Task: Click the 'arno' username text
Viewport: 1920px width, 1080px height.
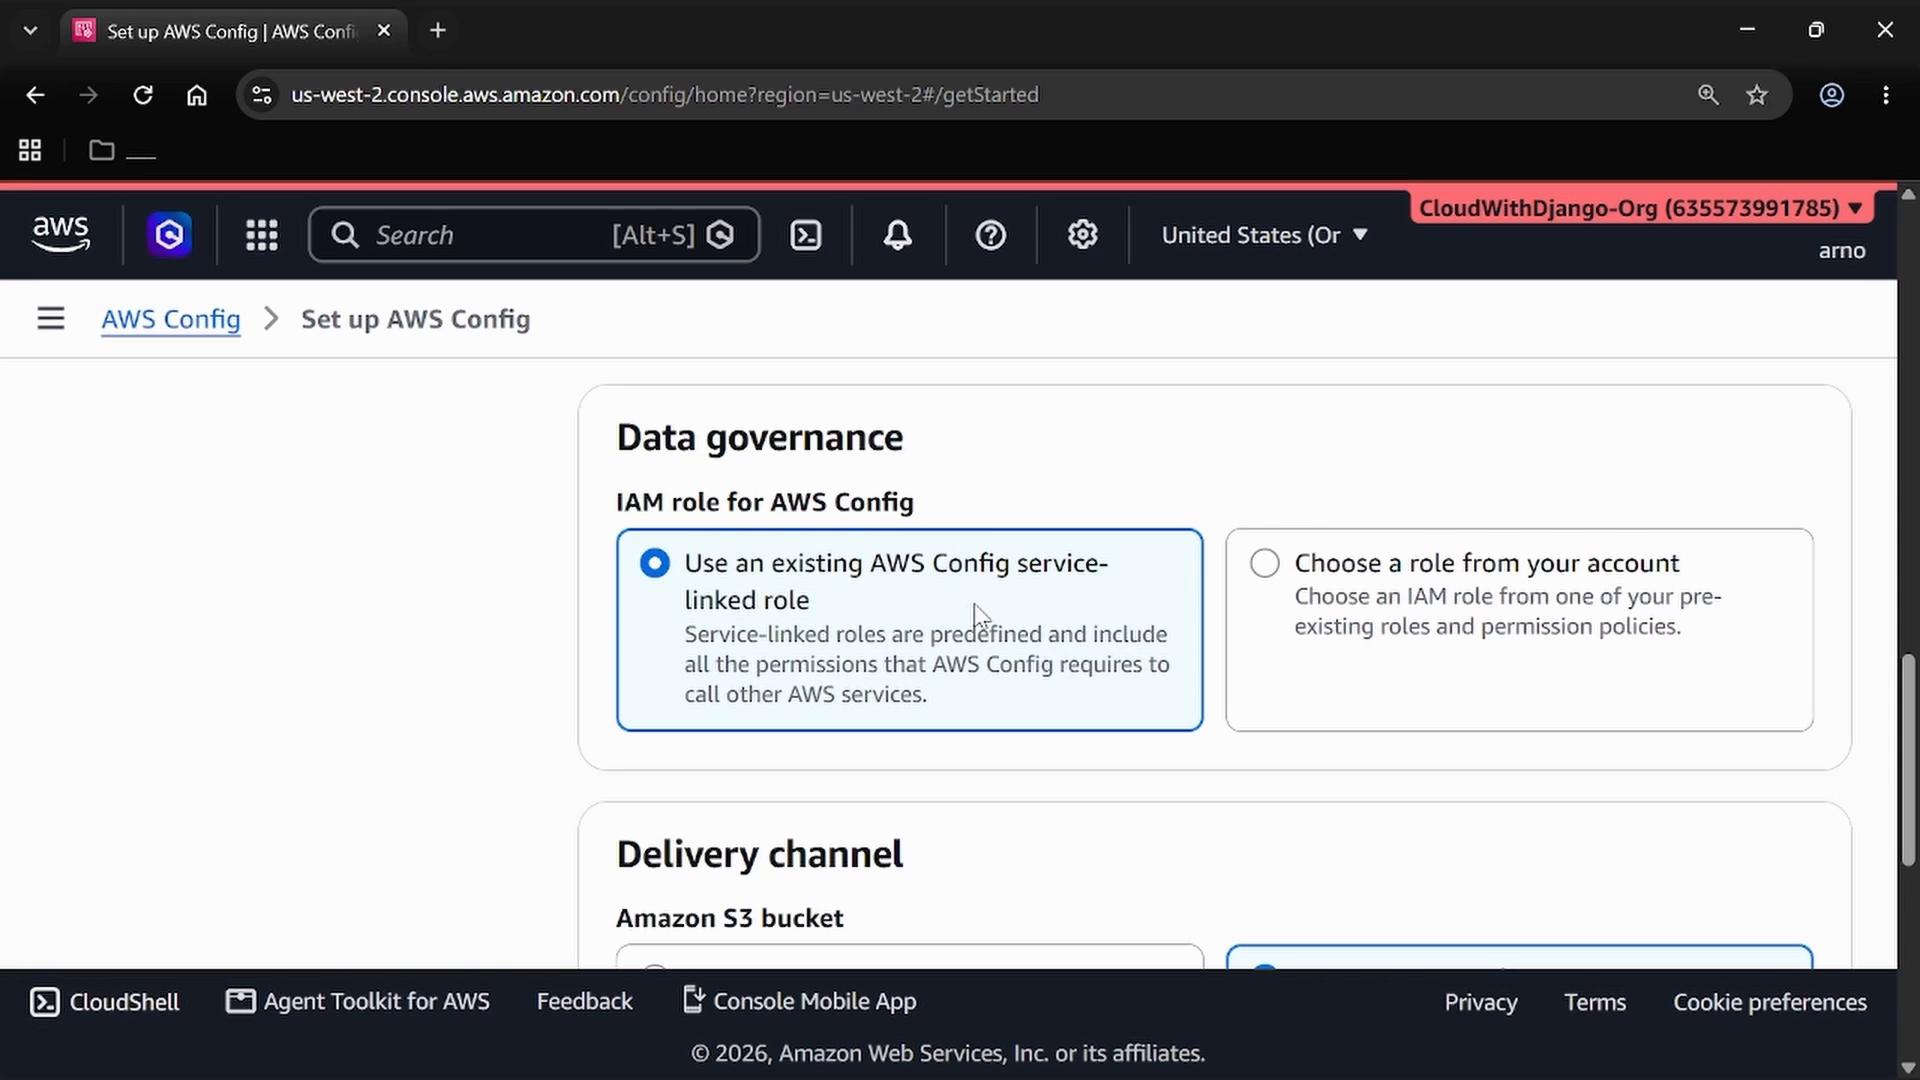Action: click(1842, 251)
